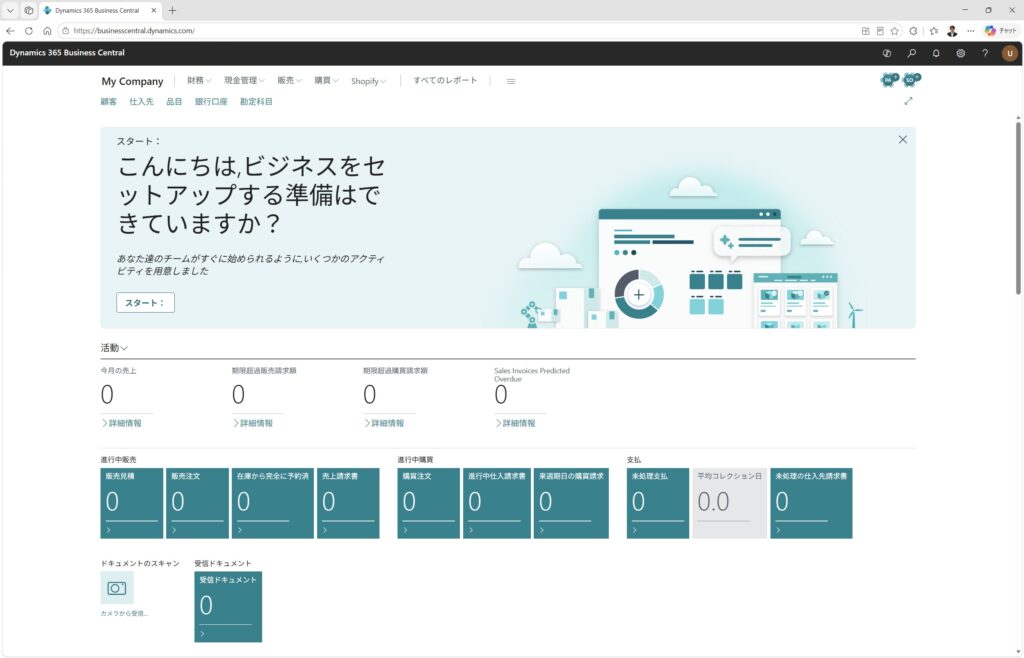Reload the page with refresh icon
Screen dimensions: 1024x658
point(29,31)
